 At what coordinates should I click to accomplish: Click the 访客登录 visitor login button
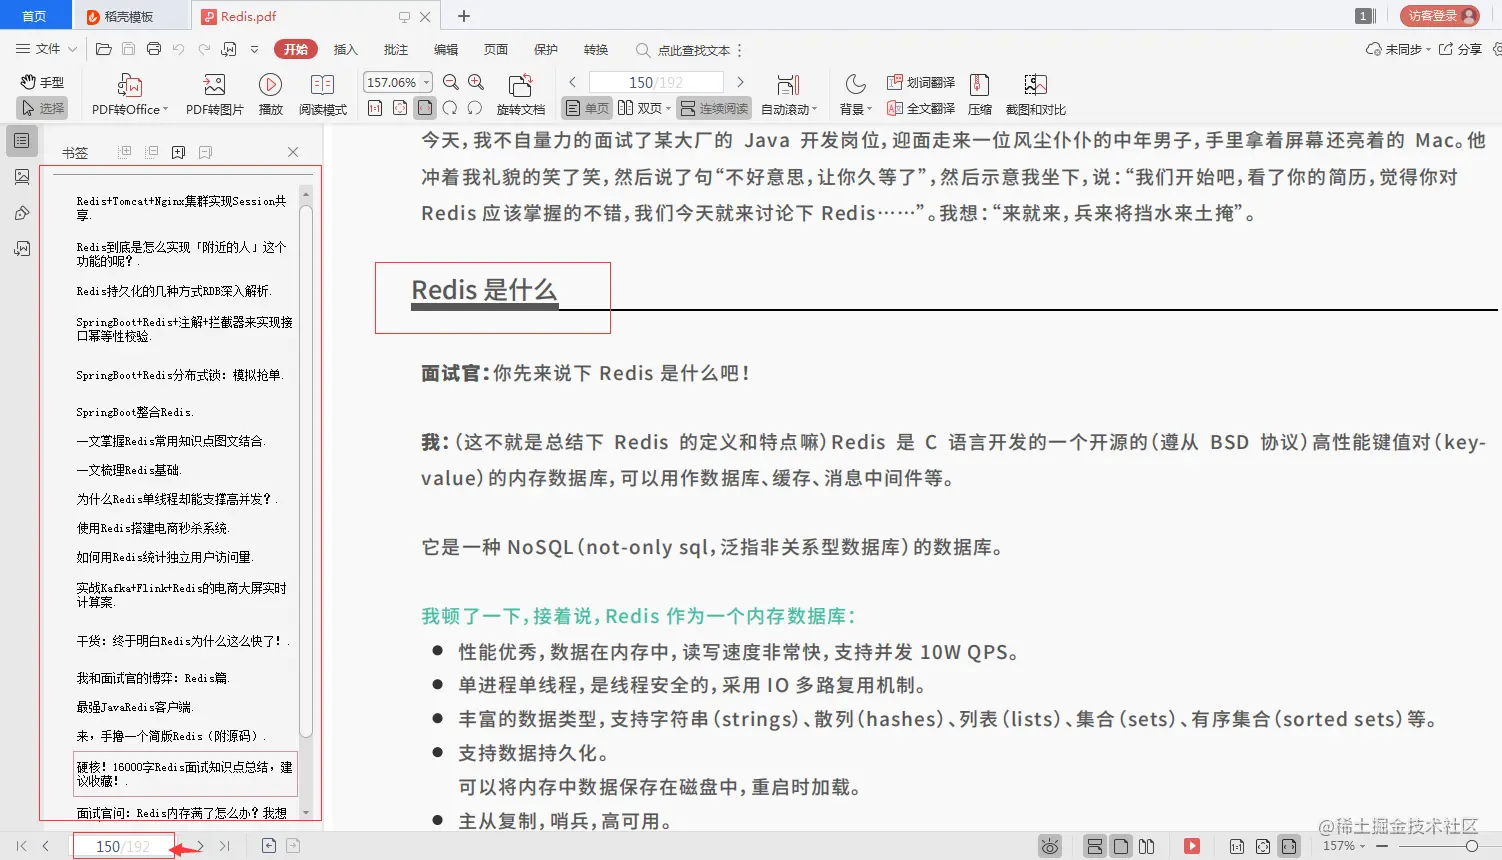(x=1438, y=15)
